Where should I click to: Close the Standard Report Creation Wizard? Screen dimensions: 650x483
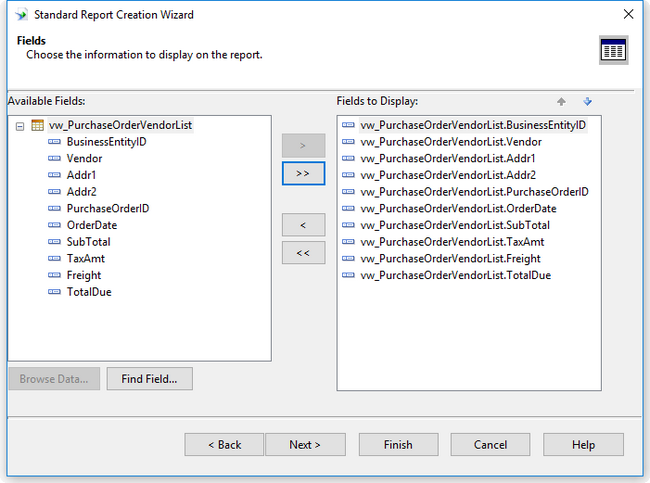tap(628, 14)
